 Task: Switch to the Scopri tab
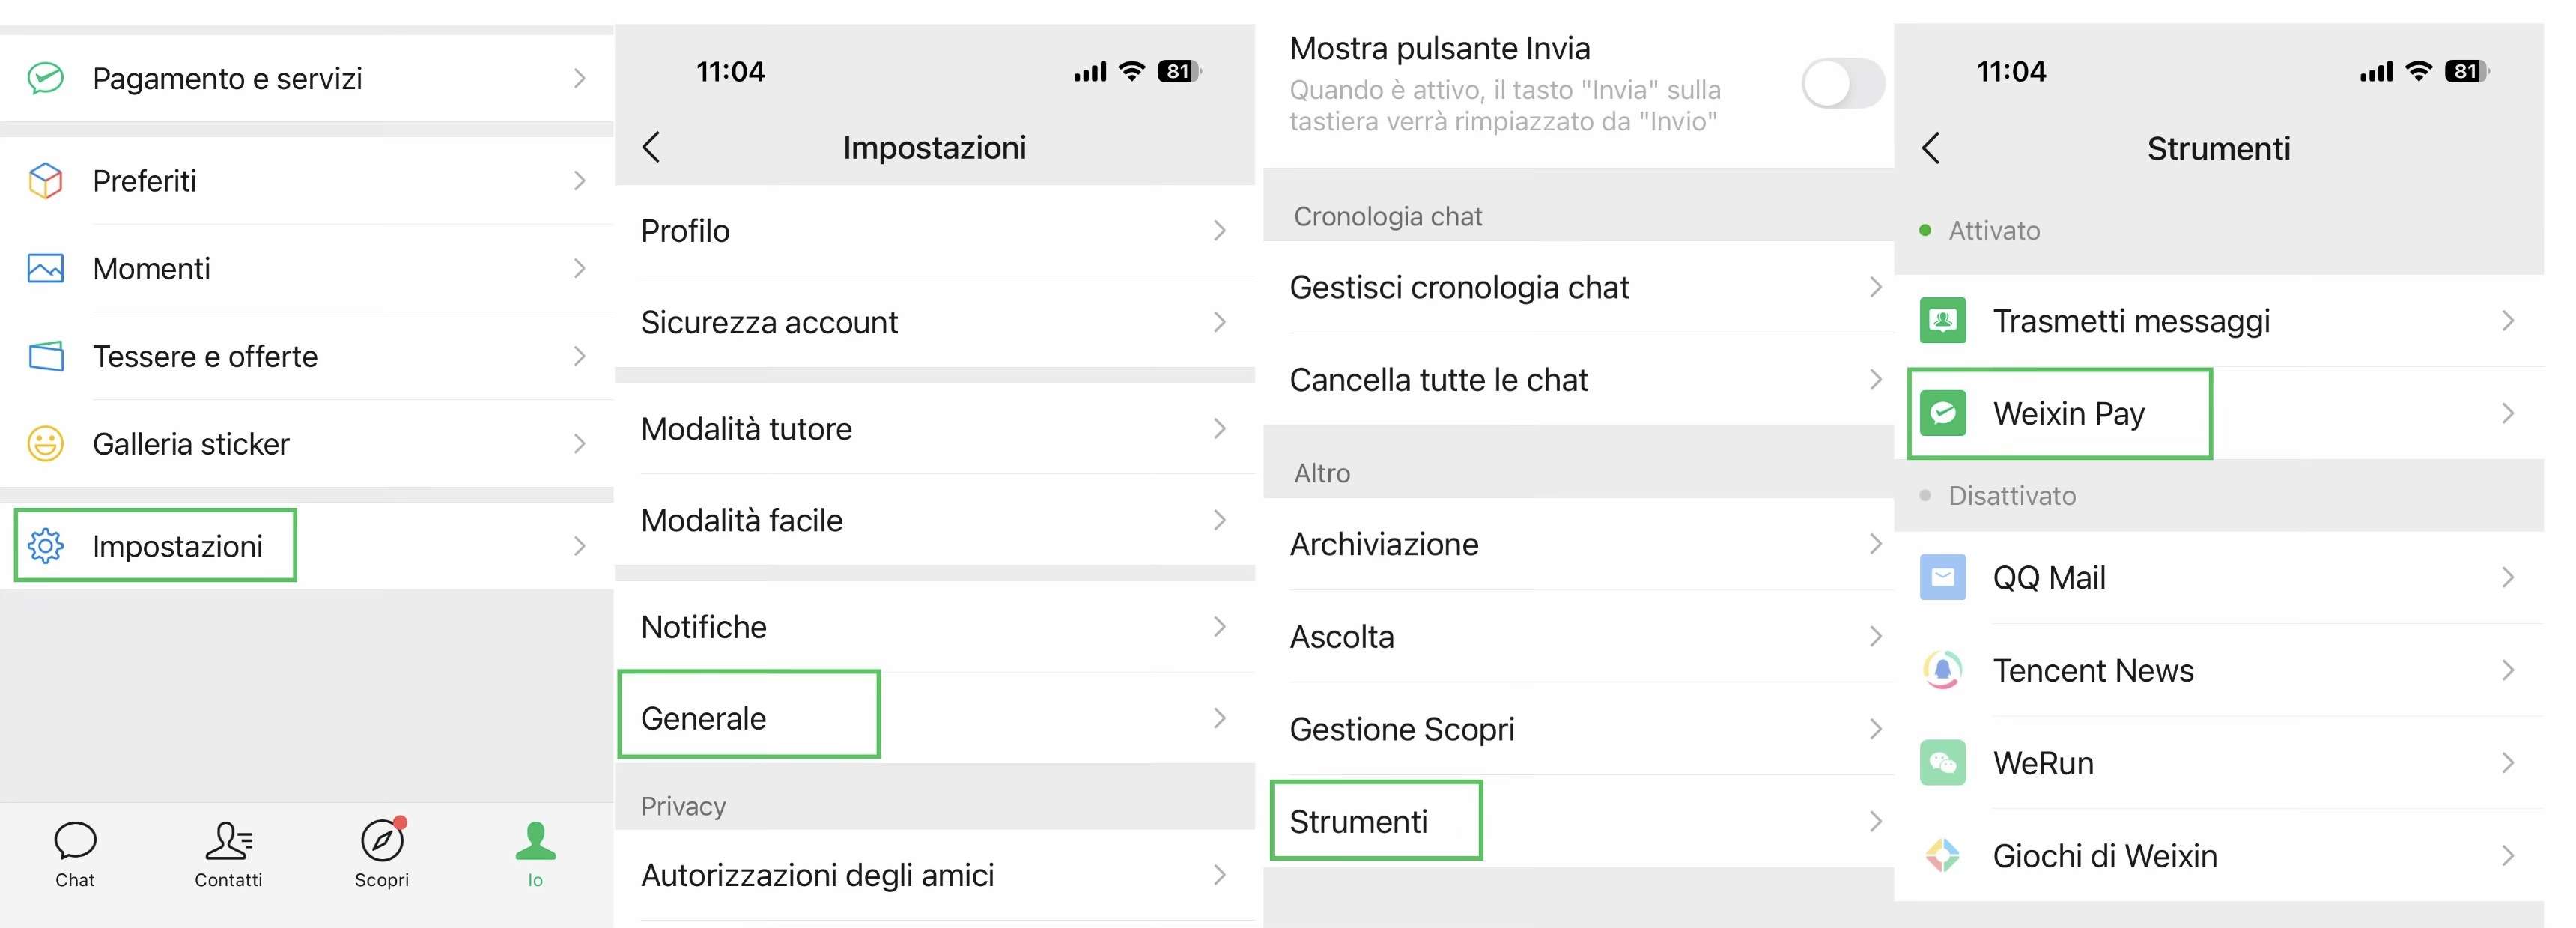pos(382,854)
